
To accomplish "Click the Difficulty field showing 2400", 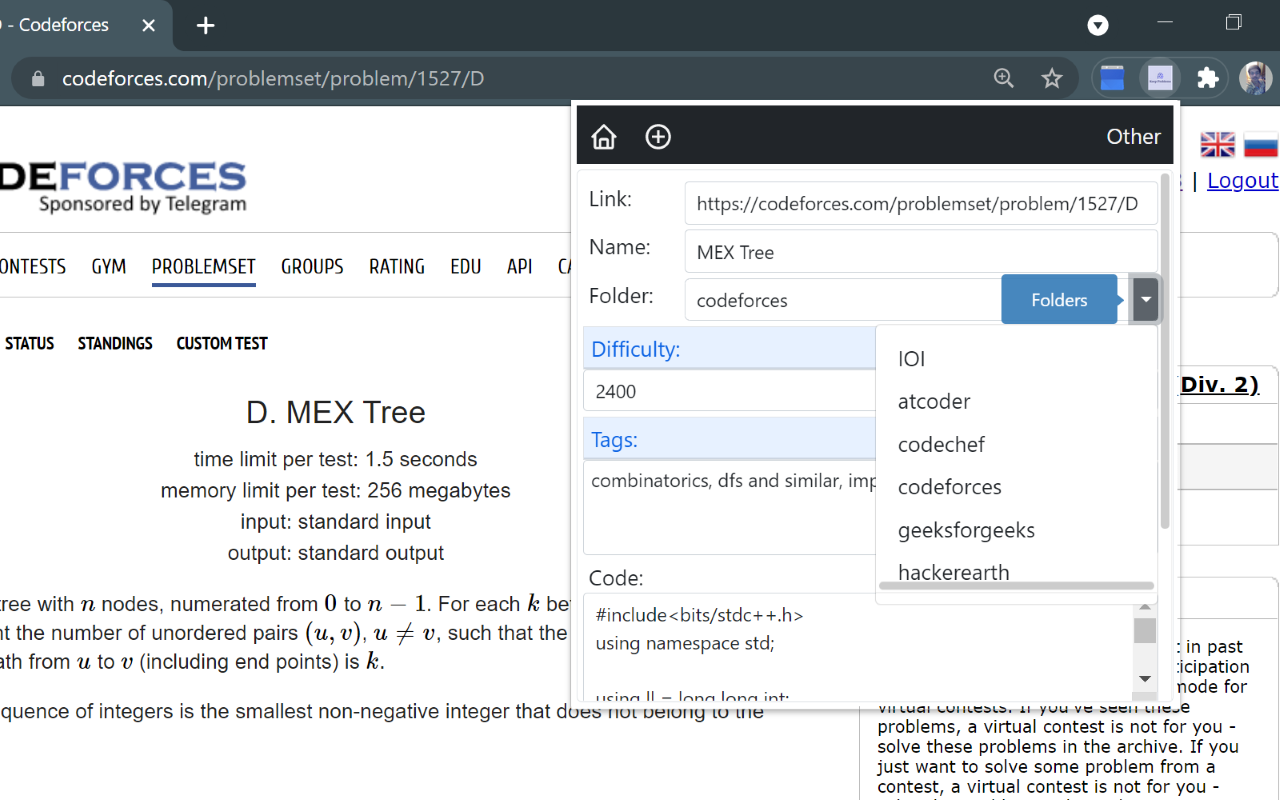I will pos(729,391).
